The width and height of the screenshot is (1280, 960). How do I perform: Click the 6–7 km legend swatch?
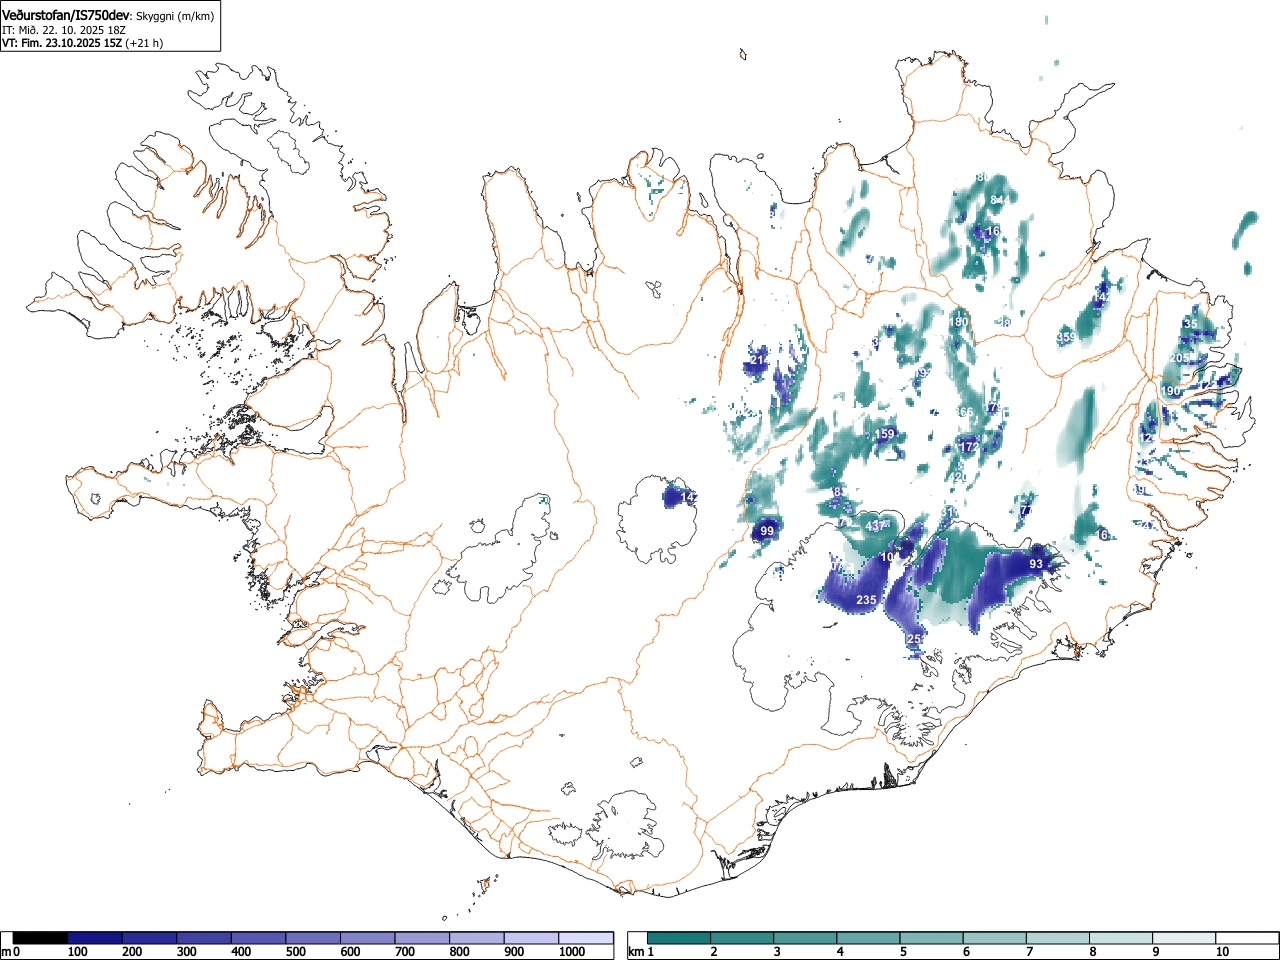(995, 938)
